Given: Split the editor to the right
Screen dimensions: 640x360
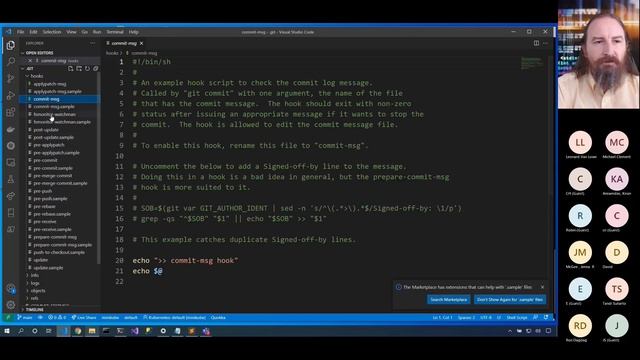Looking at the screenshot, I should [x=536, y=43].
